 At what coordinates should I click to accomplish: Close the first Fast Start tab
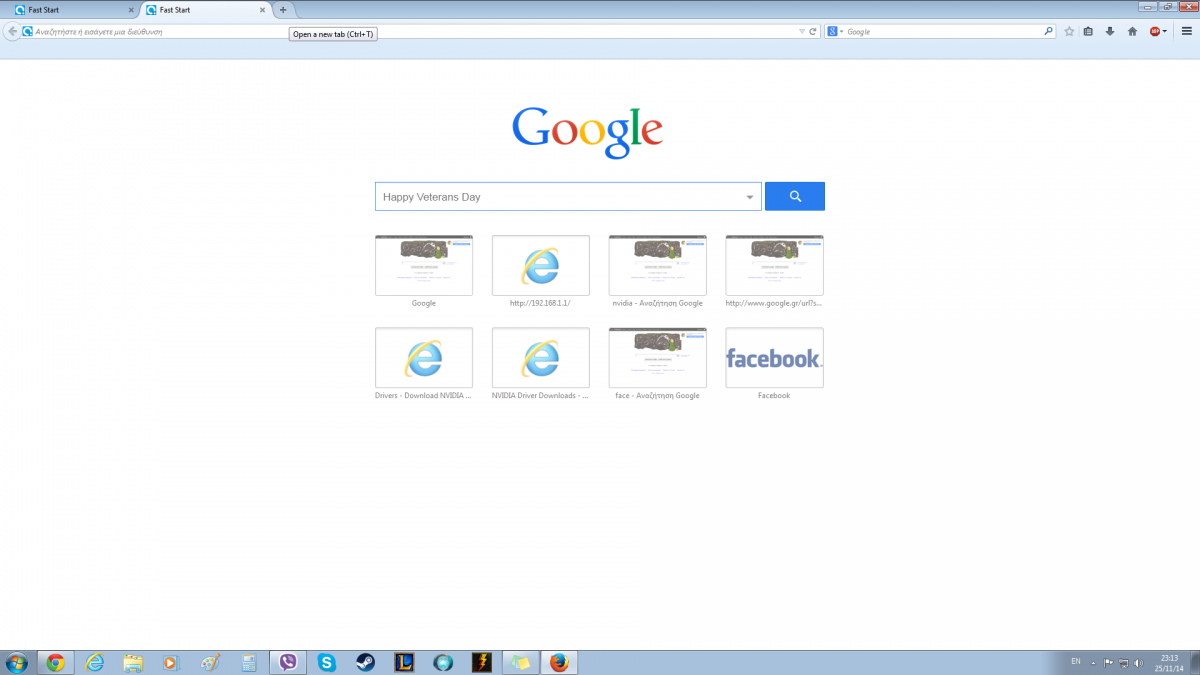click(131, 10)
